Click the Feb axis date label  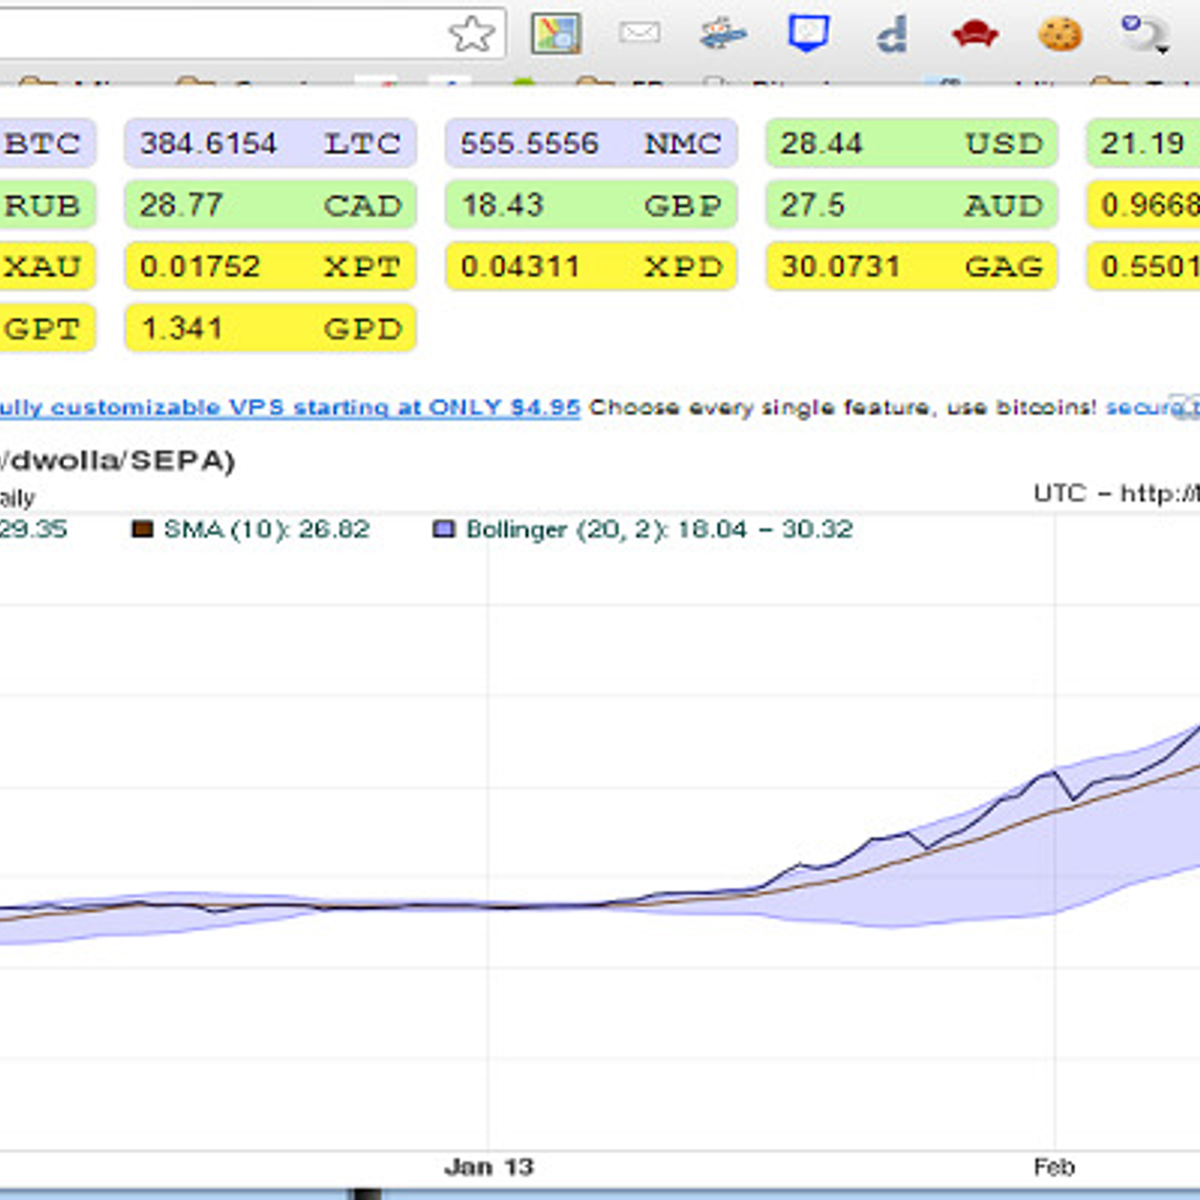click(1054, 1166)
